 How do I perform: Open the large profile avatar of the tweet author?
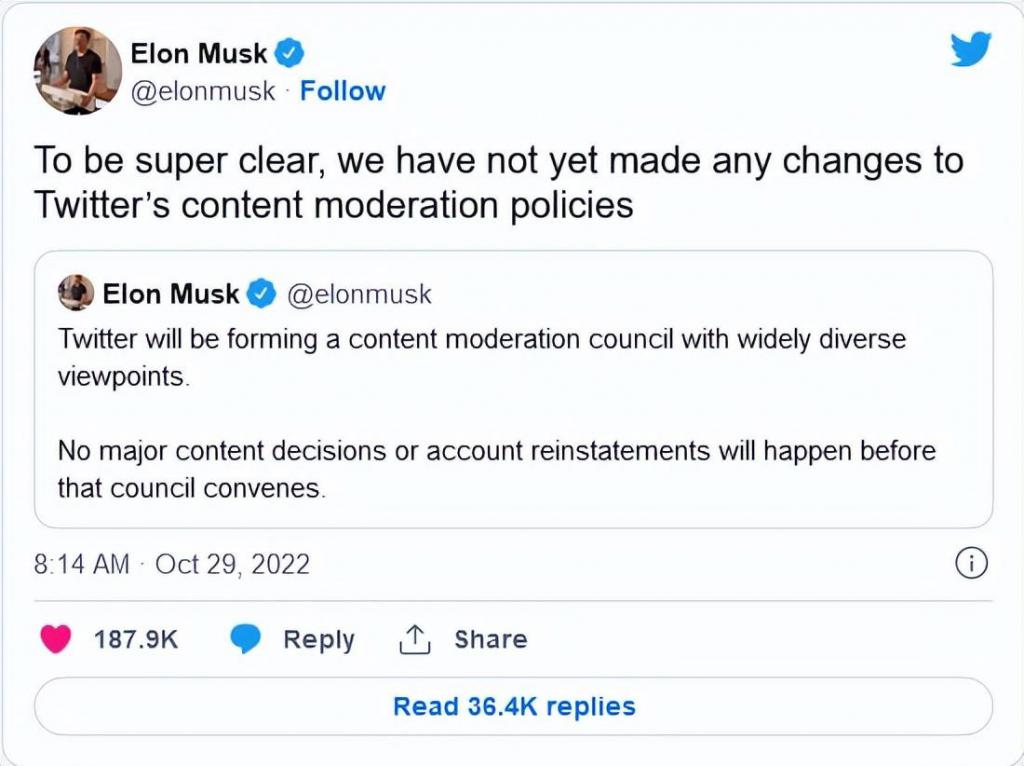[78, 70]
